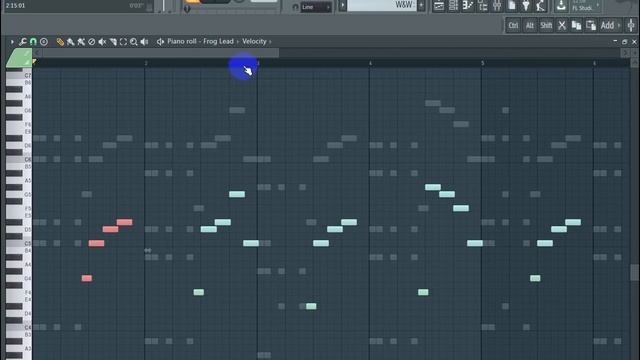Open the Piano roll view button
The height and width of the screenshot is (360, 640).
pyautogui.click(x=468, y=6)
